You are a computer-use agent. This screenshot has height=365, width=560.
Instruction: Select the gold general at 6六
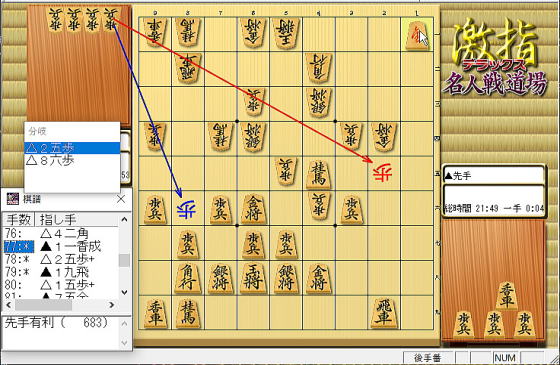coord(253,209)
